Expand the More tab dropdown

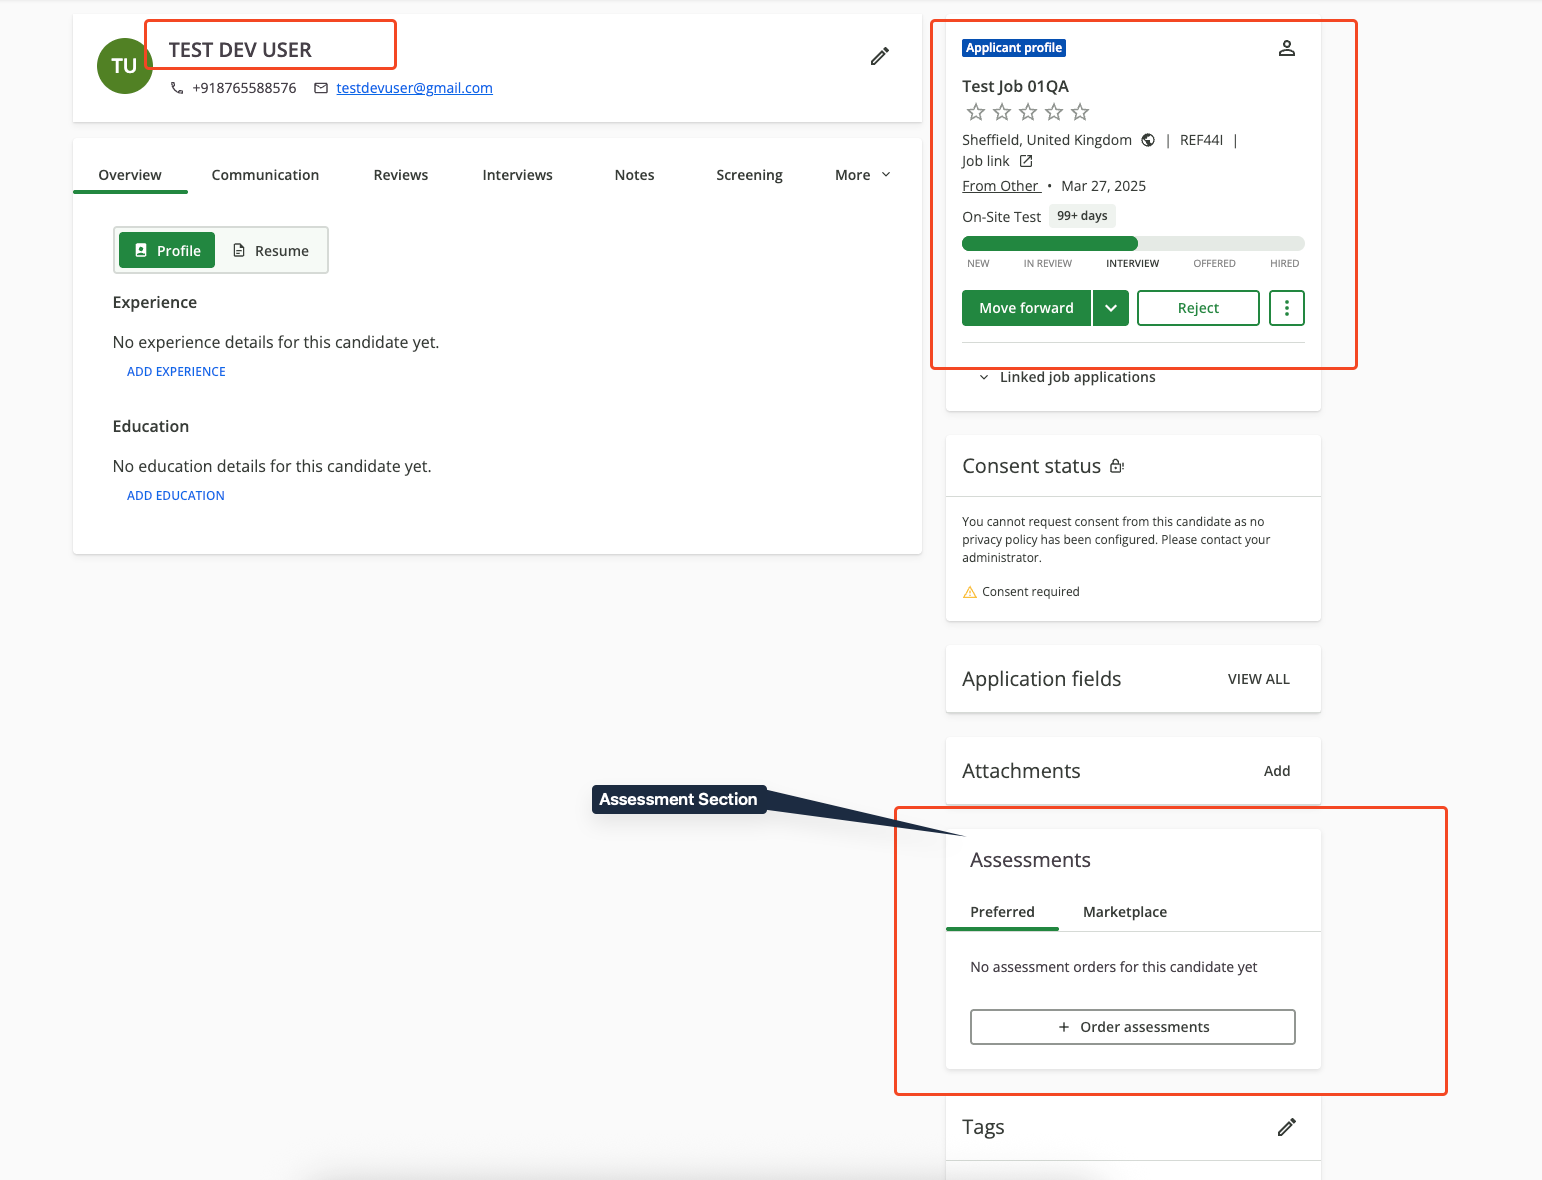(x=861, y=174)
